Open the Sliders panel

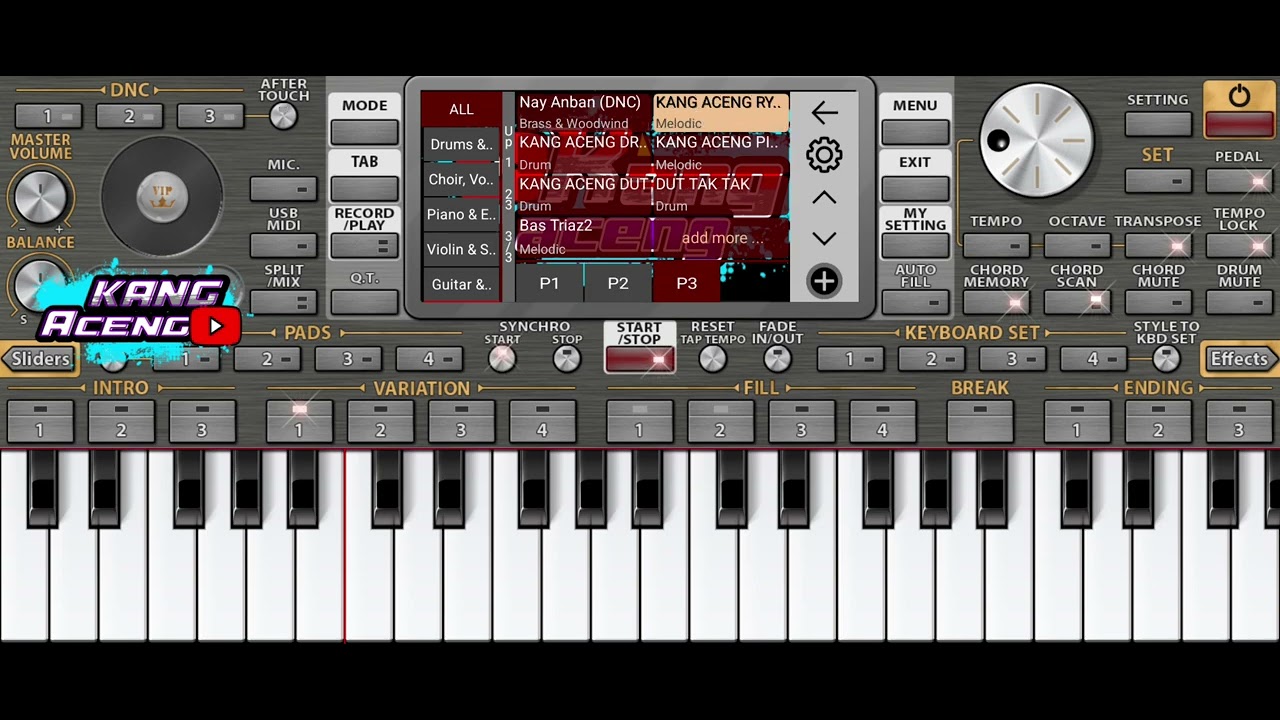coord(40,359)
